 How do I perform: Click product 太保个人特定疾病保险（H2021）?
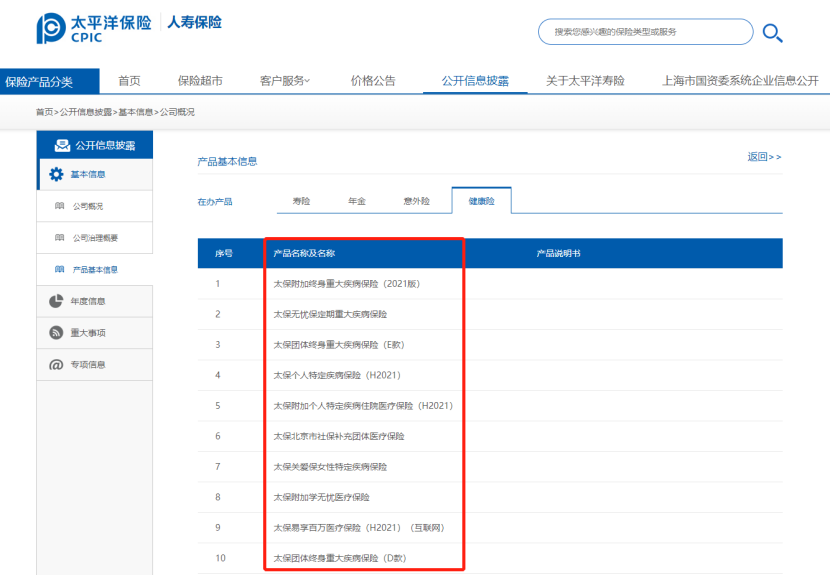pyautogui.click(x=337, y=375)
